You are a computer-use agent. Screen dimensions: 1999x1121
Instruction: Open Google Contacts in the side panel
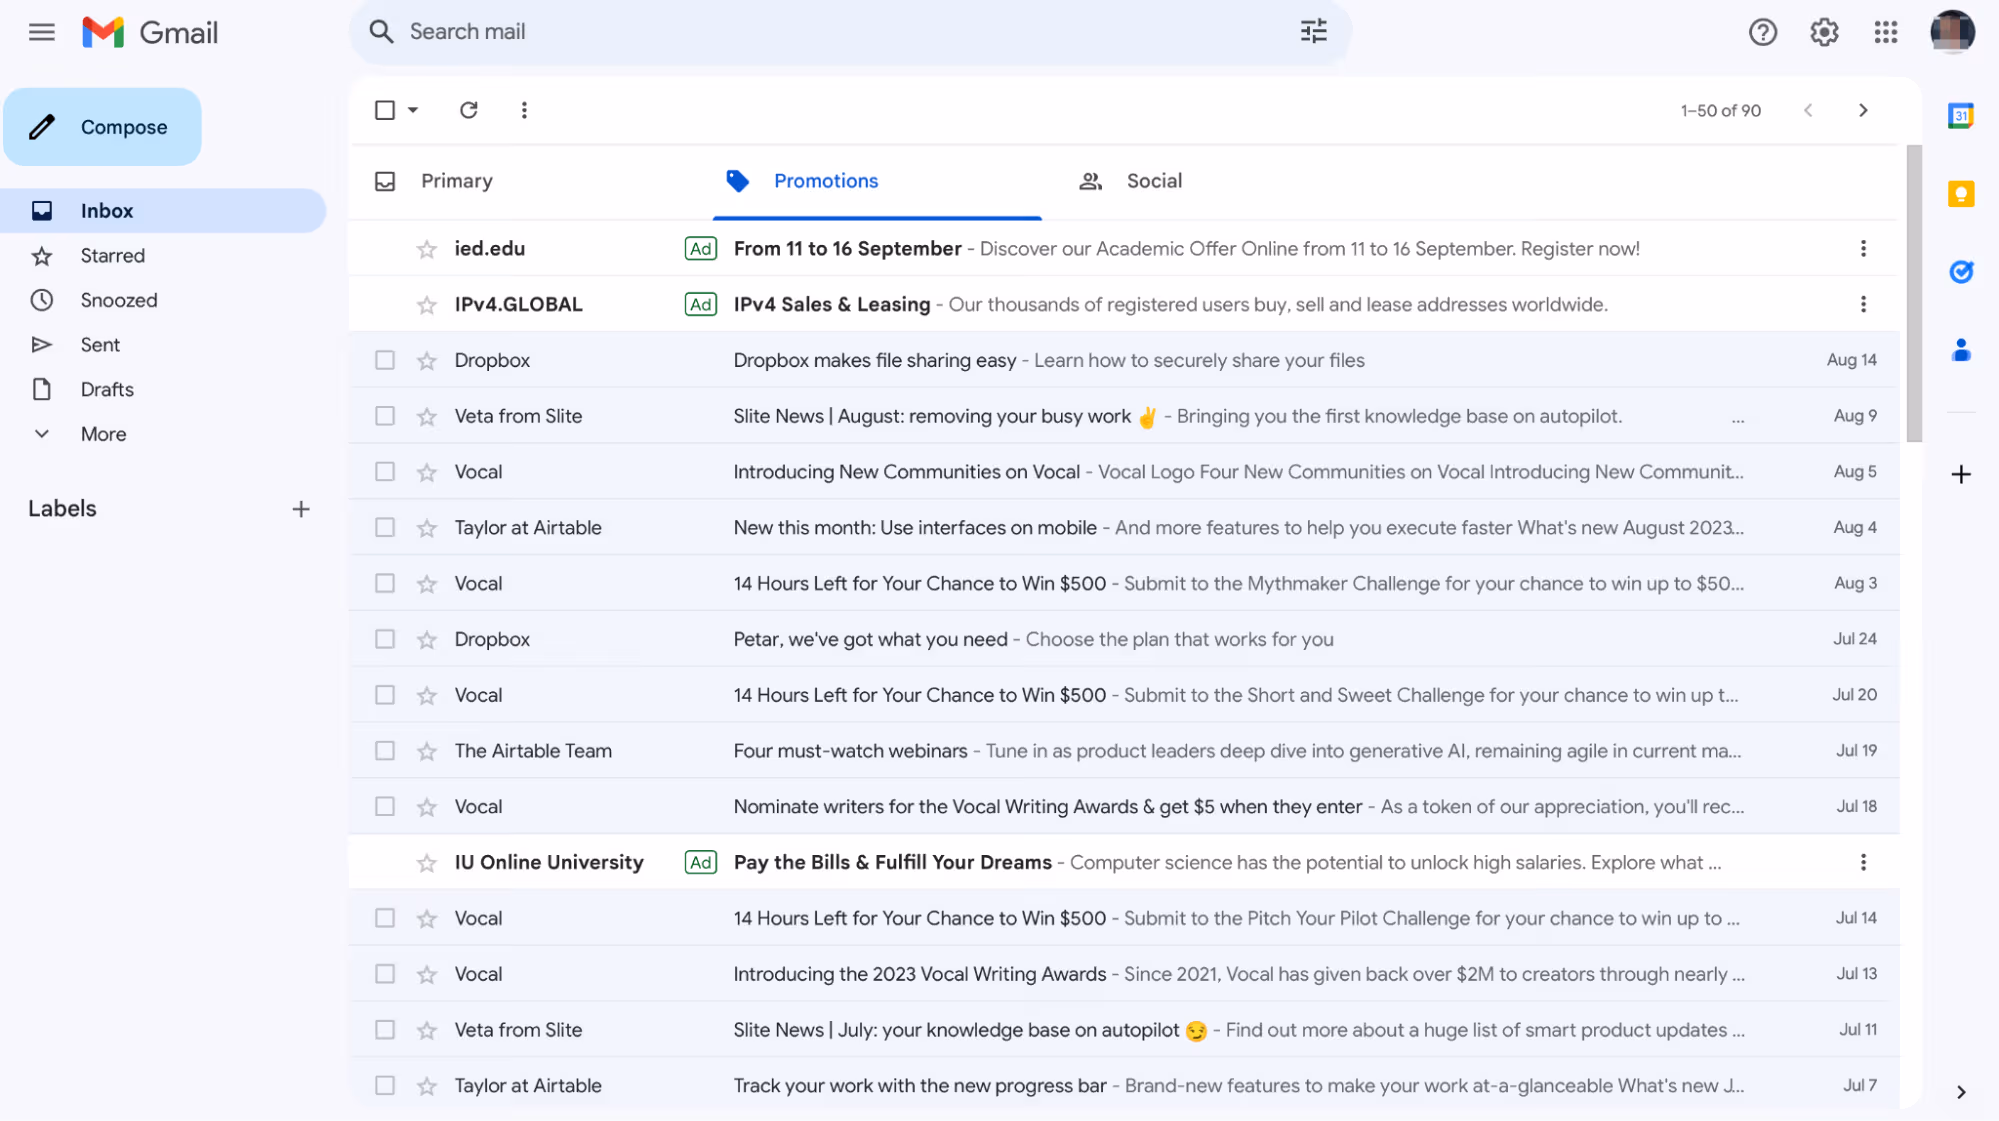(1962, 350)
